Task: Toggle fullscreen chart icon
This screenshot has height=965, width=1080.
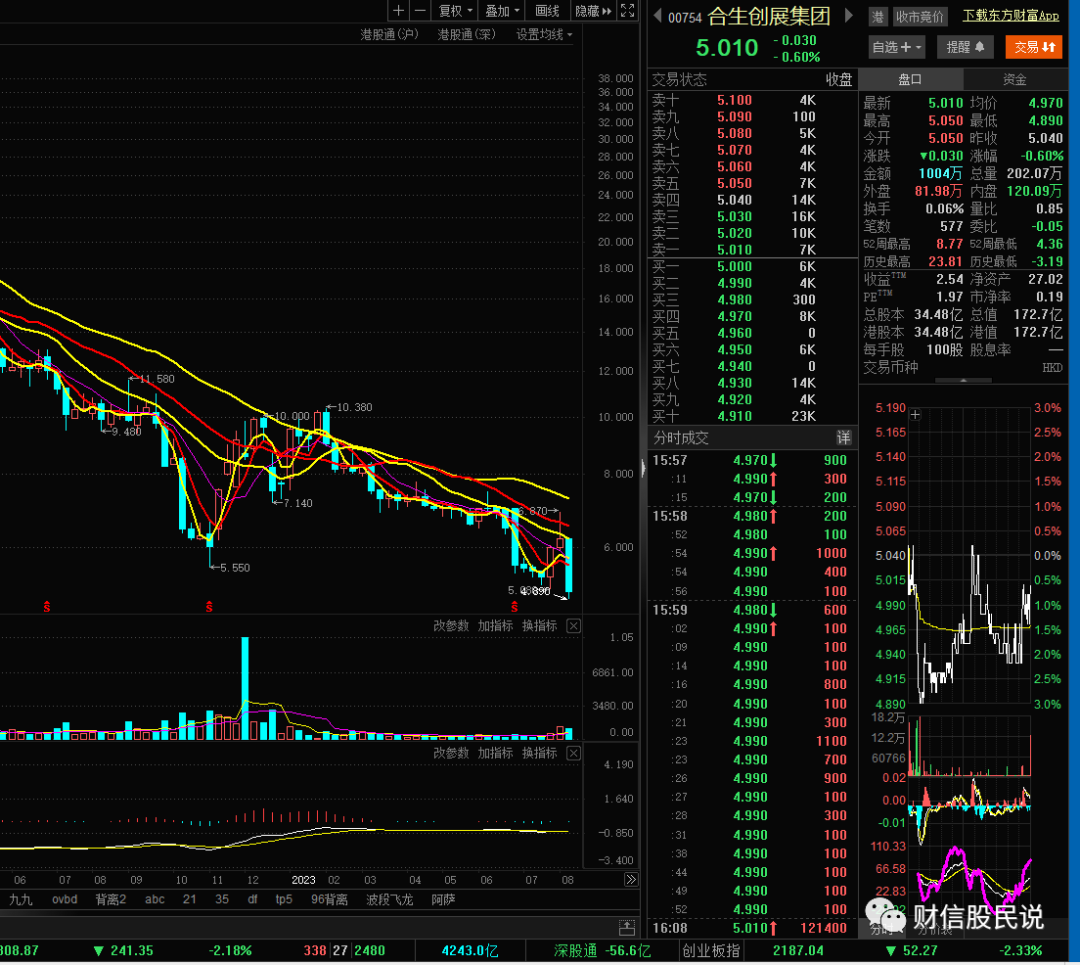Action: (627, 10)
